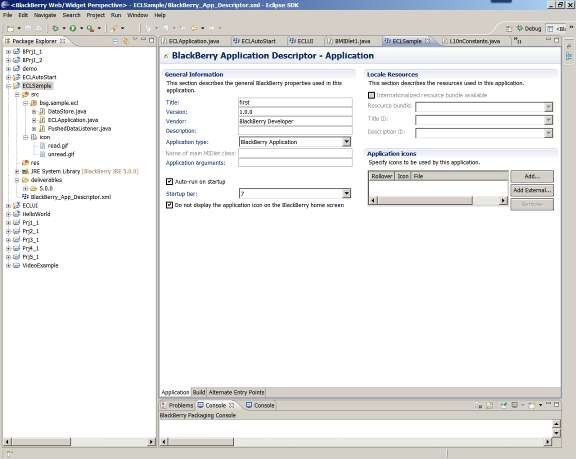Click the Add... icon button

532,176
